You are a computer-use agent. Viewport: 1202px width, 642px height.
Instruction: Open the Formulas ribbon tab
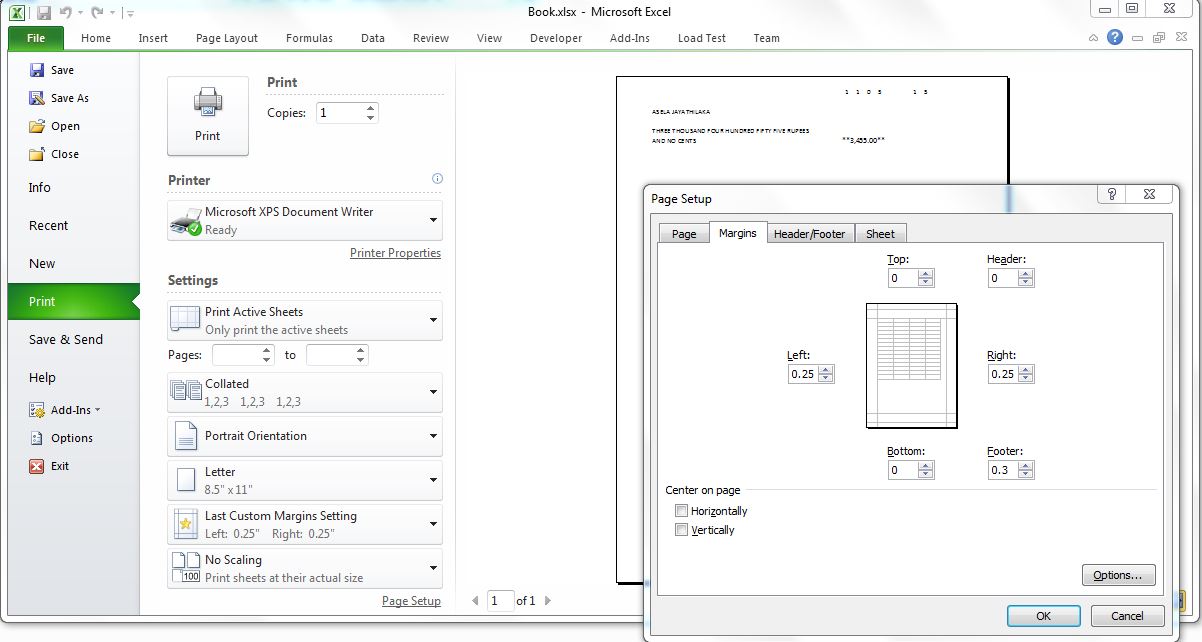tap(309, 38)
